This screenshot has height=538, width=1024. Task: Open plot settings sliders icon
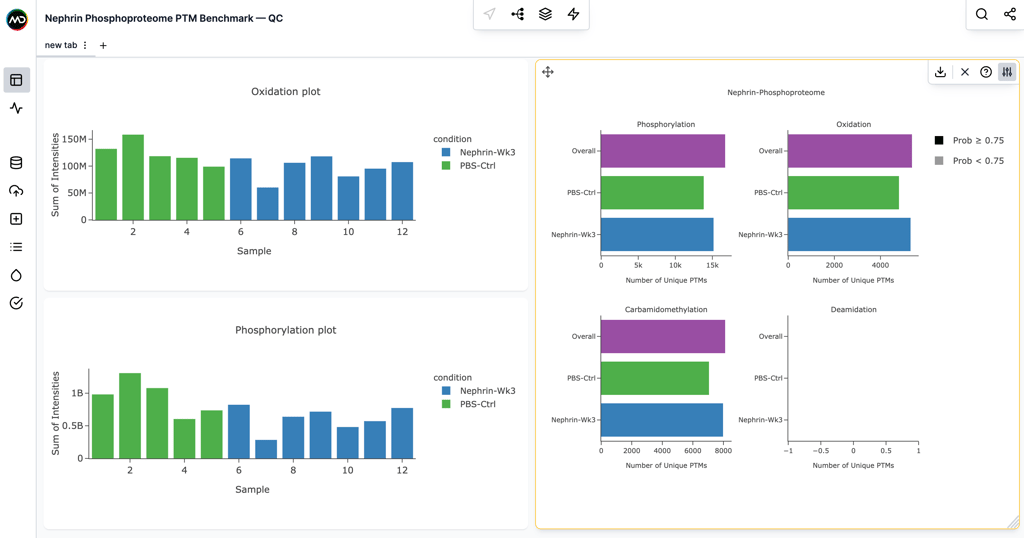(x=1008, y=72)
